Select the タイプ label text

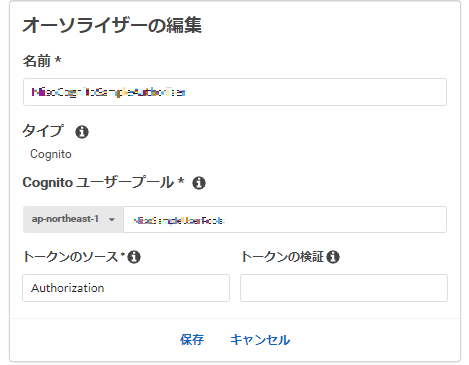[x=43, y=131]
